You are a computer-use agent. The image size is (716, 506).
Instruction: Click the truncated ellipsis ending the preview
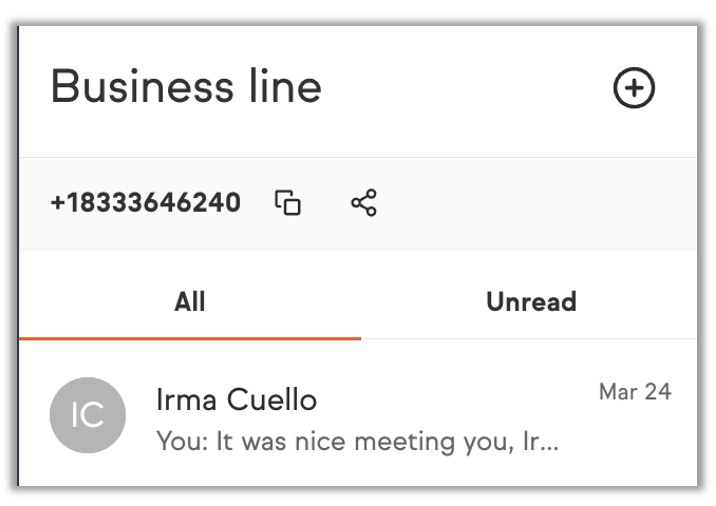tap(548, 441)
